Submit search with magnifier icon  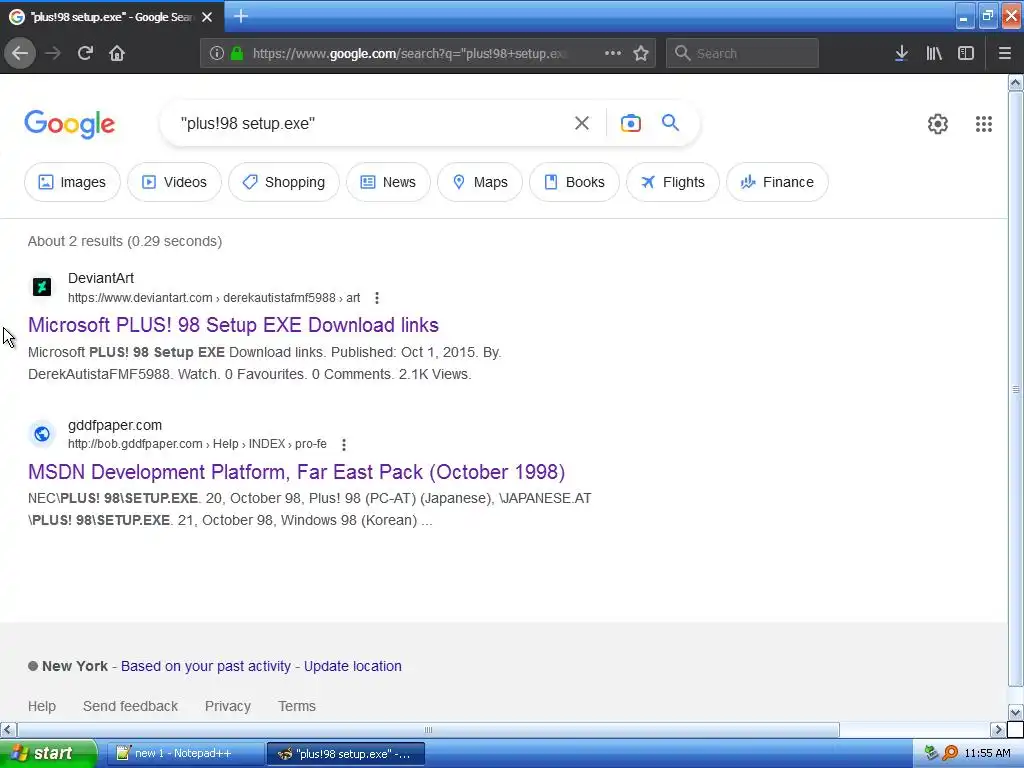point(670,123)
